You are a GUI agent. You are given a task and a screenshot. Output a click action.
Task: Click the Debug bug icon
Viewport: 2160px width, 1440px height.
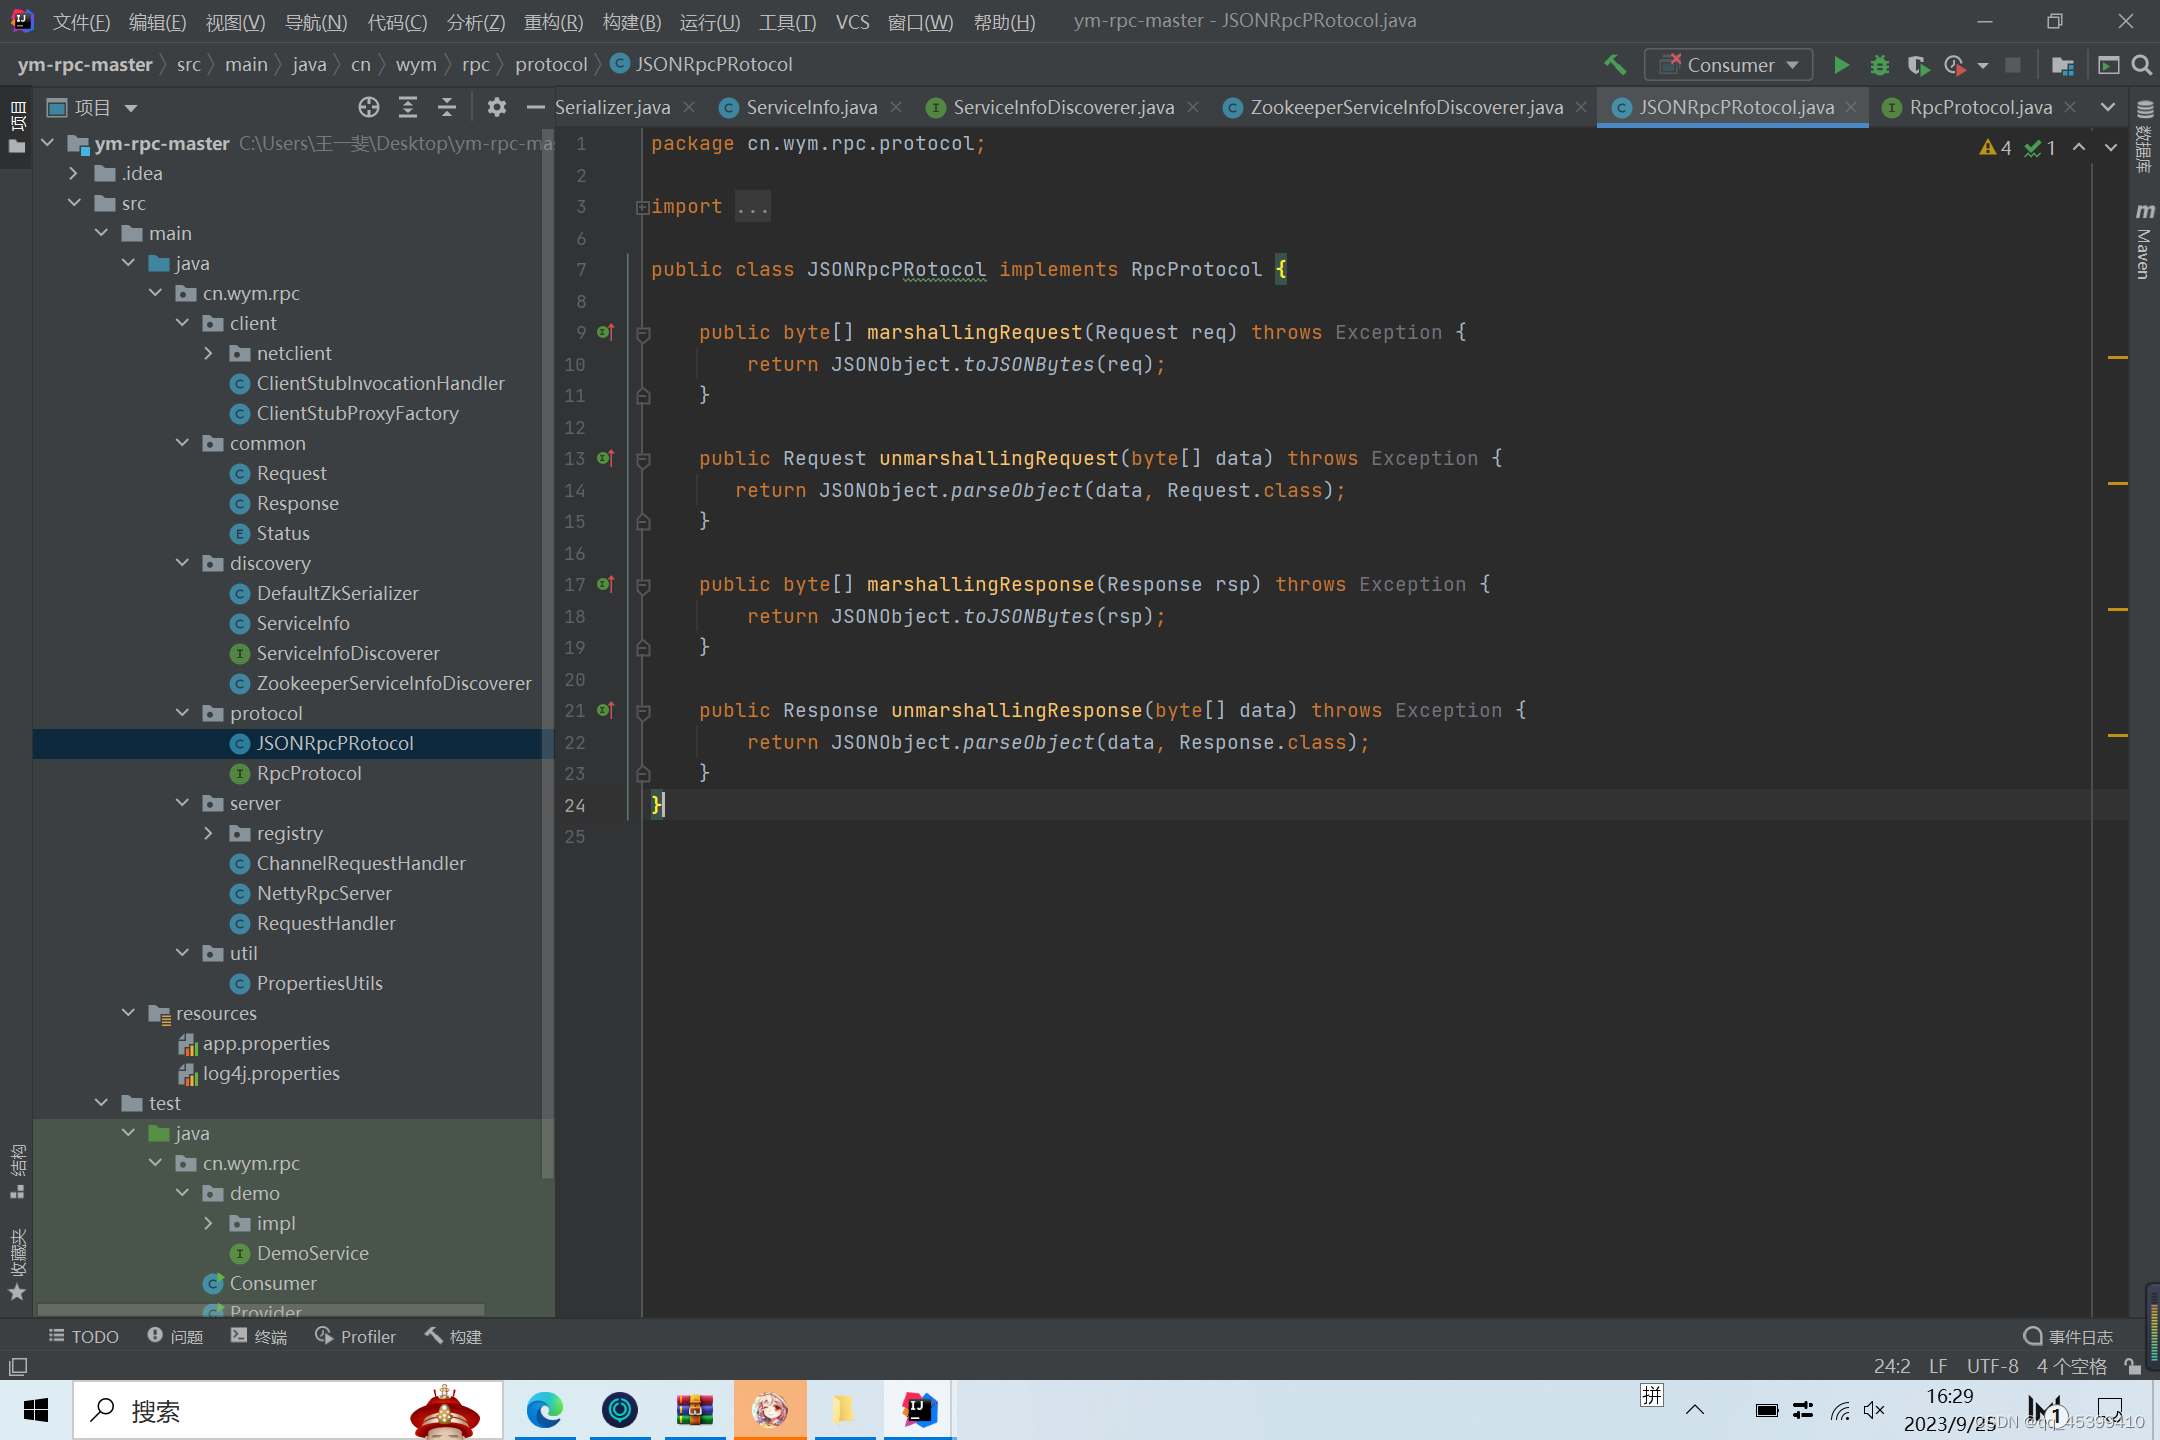(x=1879, y=65)
